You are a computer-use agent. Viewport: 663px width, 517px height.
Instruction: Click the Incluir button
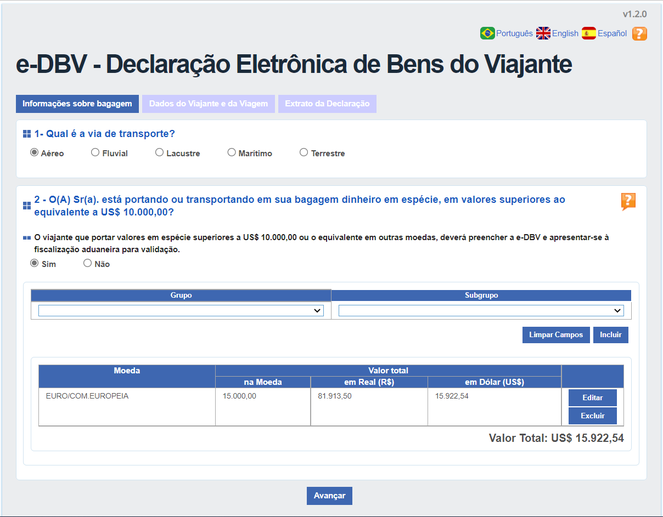click(610, 335)
